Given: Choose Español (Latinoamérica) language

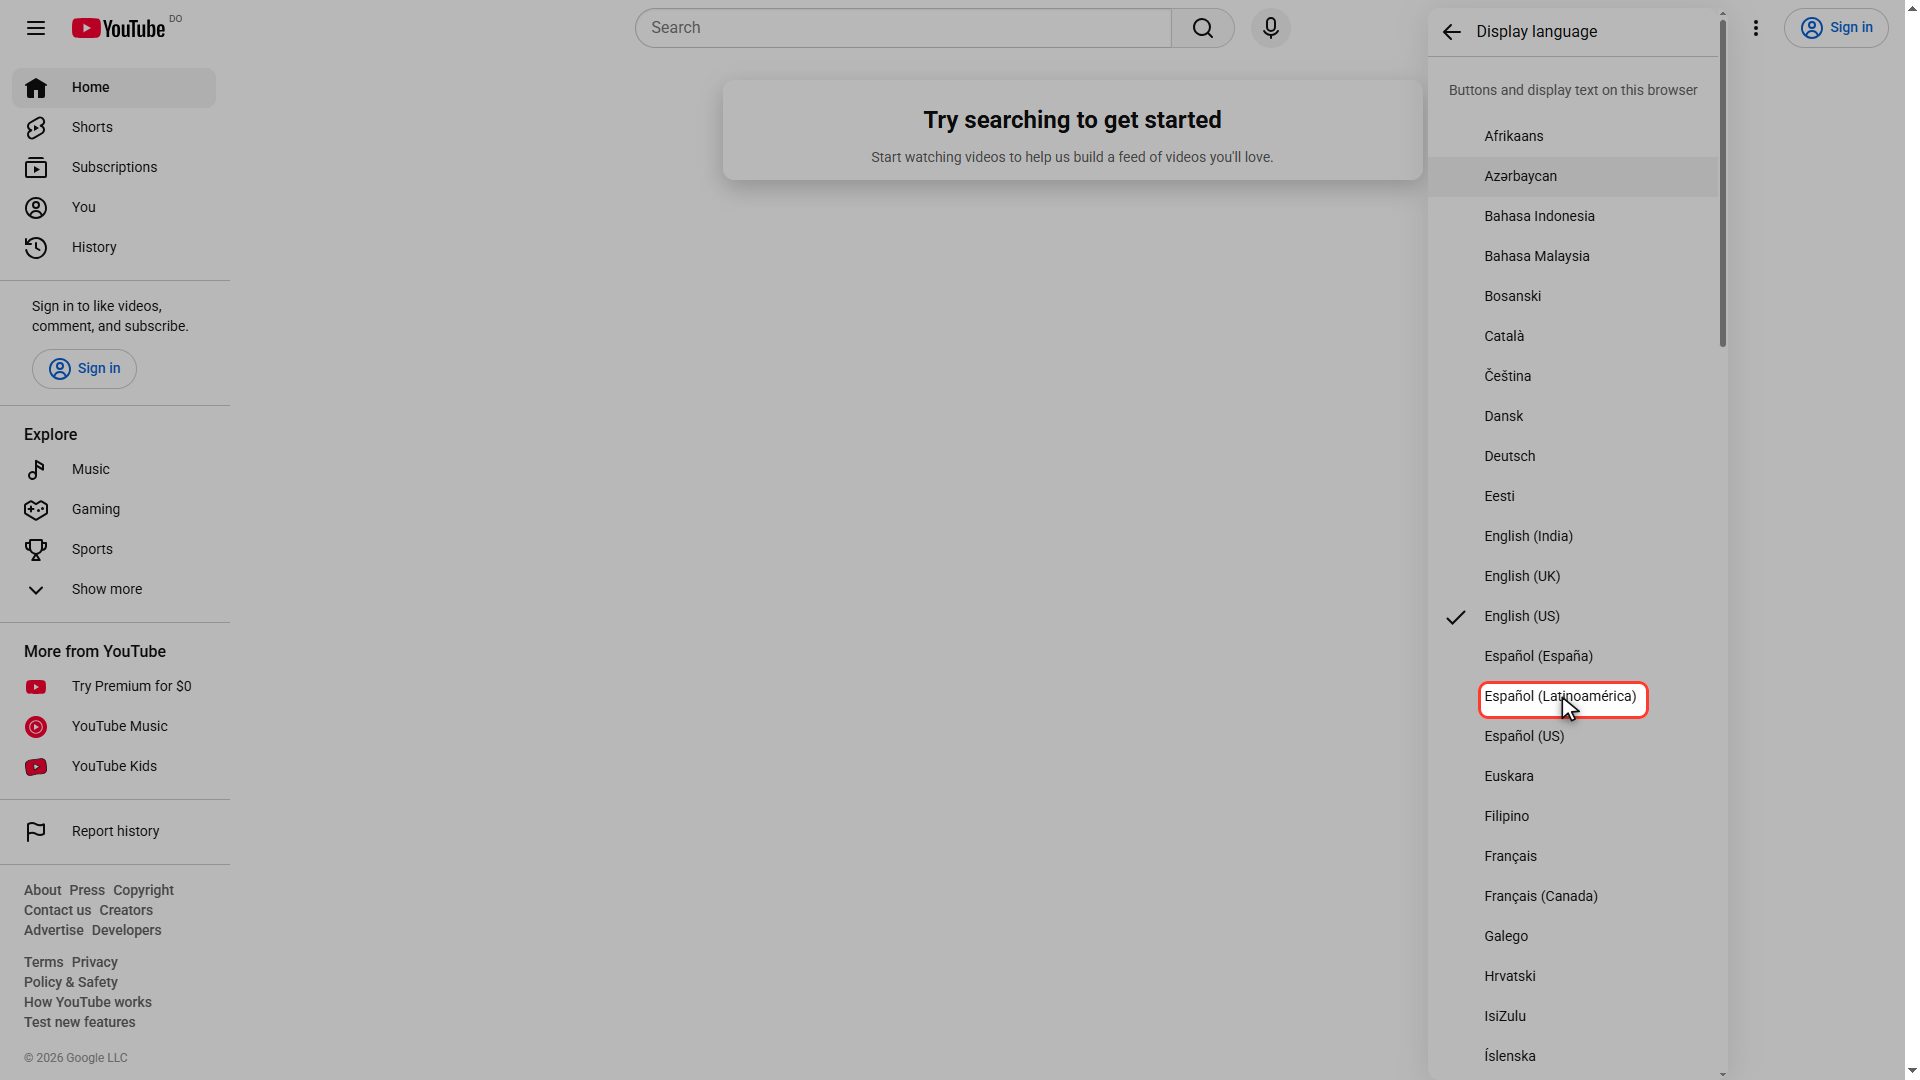Looking at the screenshot, I should (x=1573, y=697).
